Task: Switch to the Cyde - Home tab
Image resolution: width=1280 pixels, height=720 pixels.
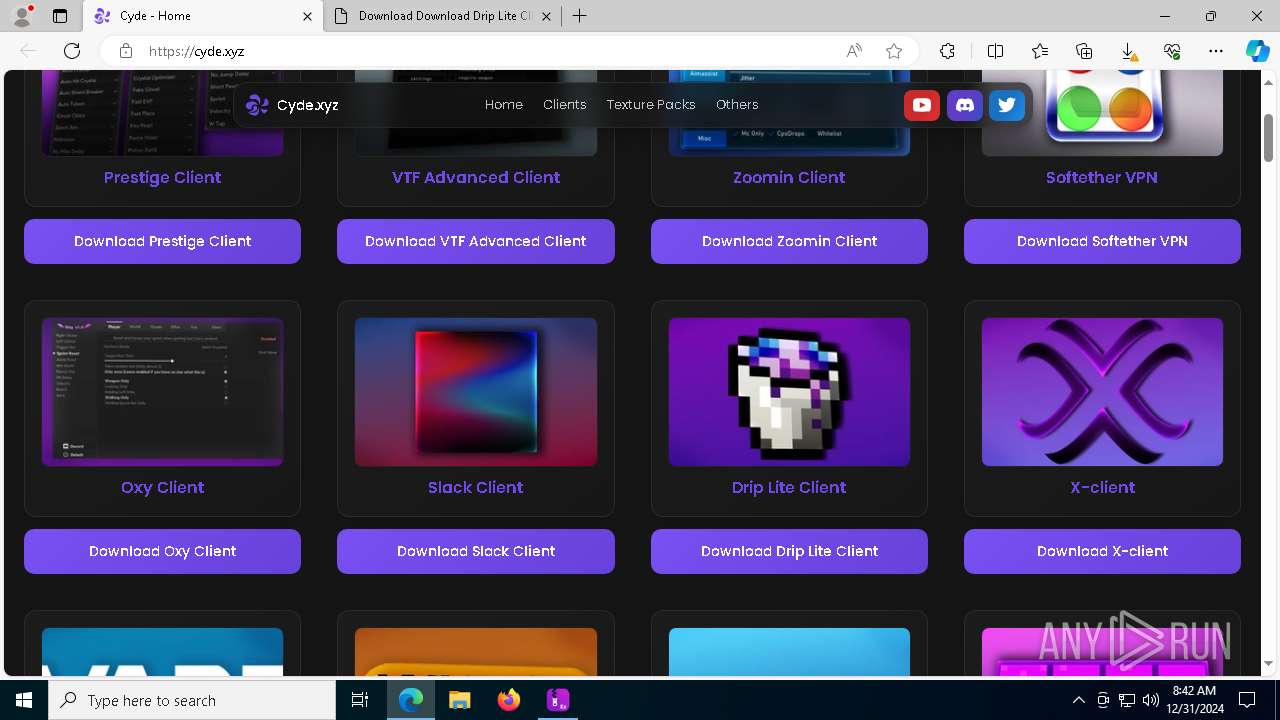Action: [203, 16]
